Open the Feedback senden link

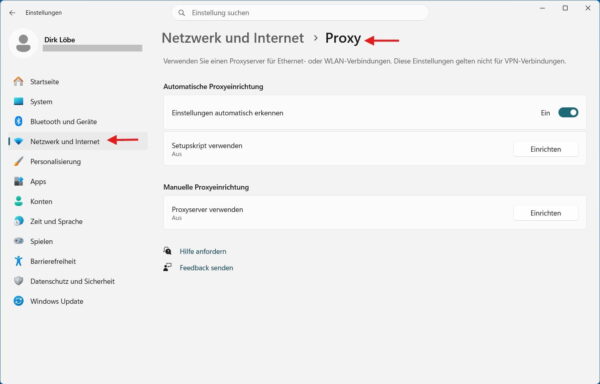pyautogui.click(x=206, y=268)
